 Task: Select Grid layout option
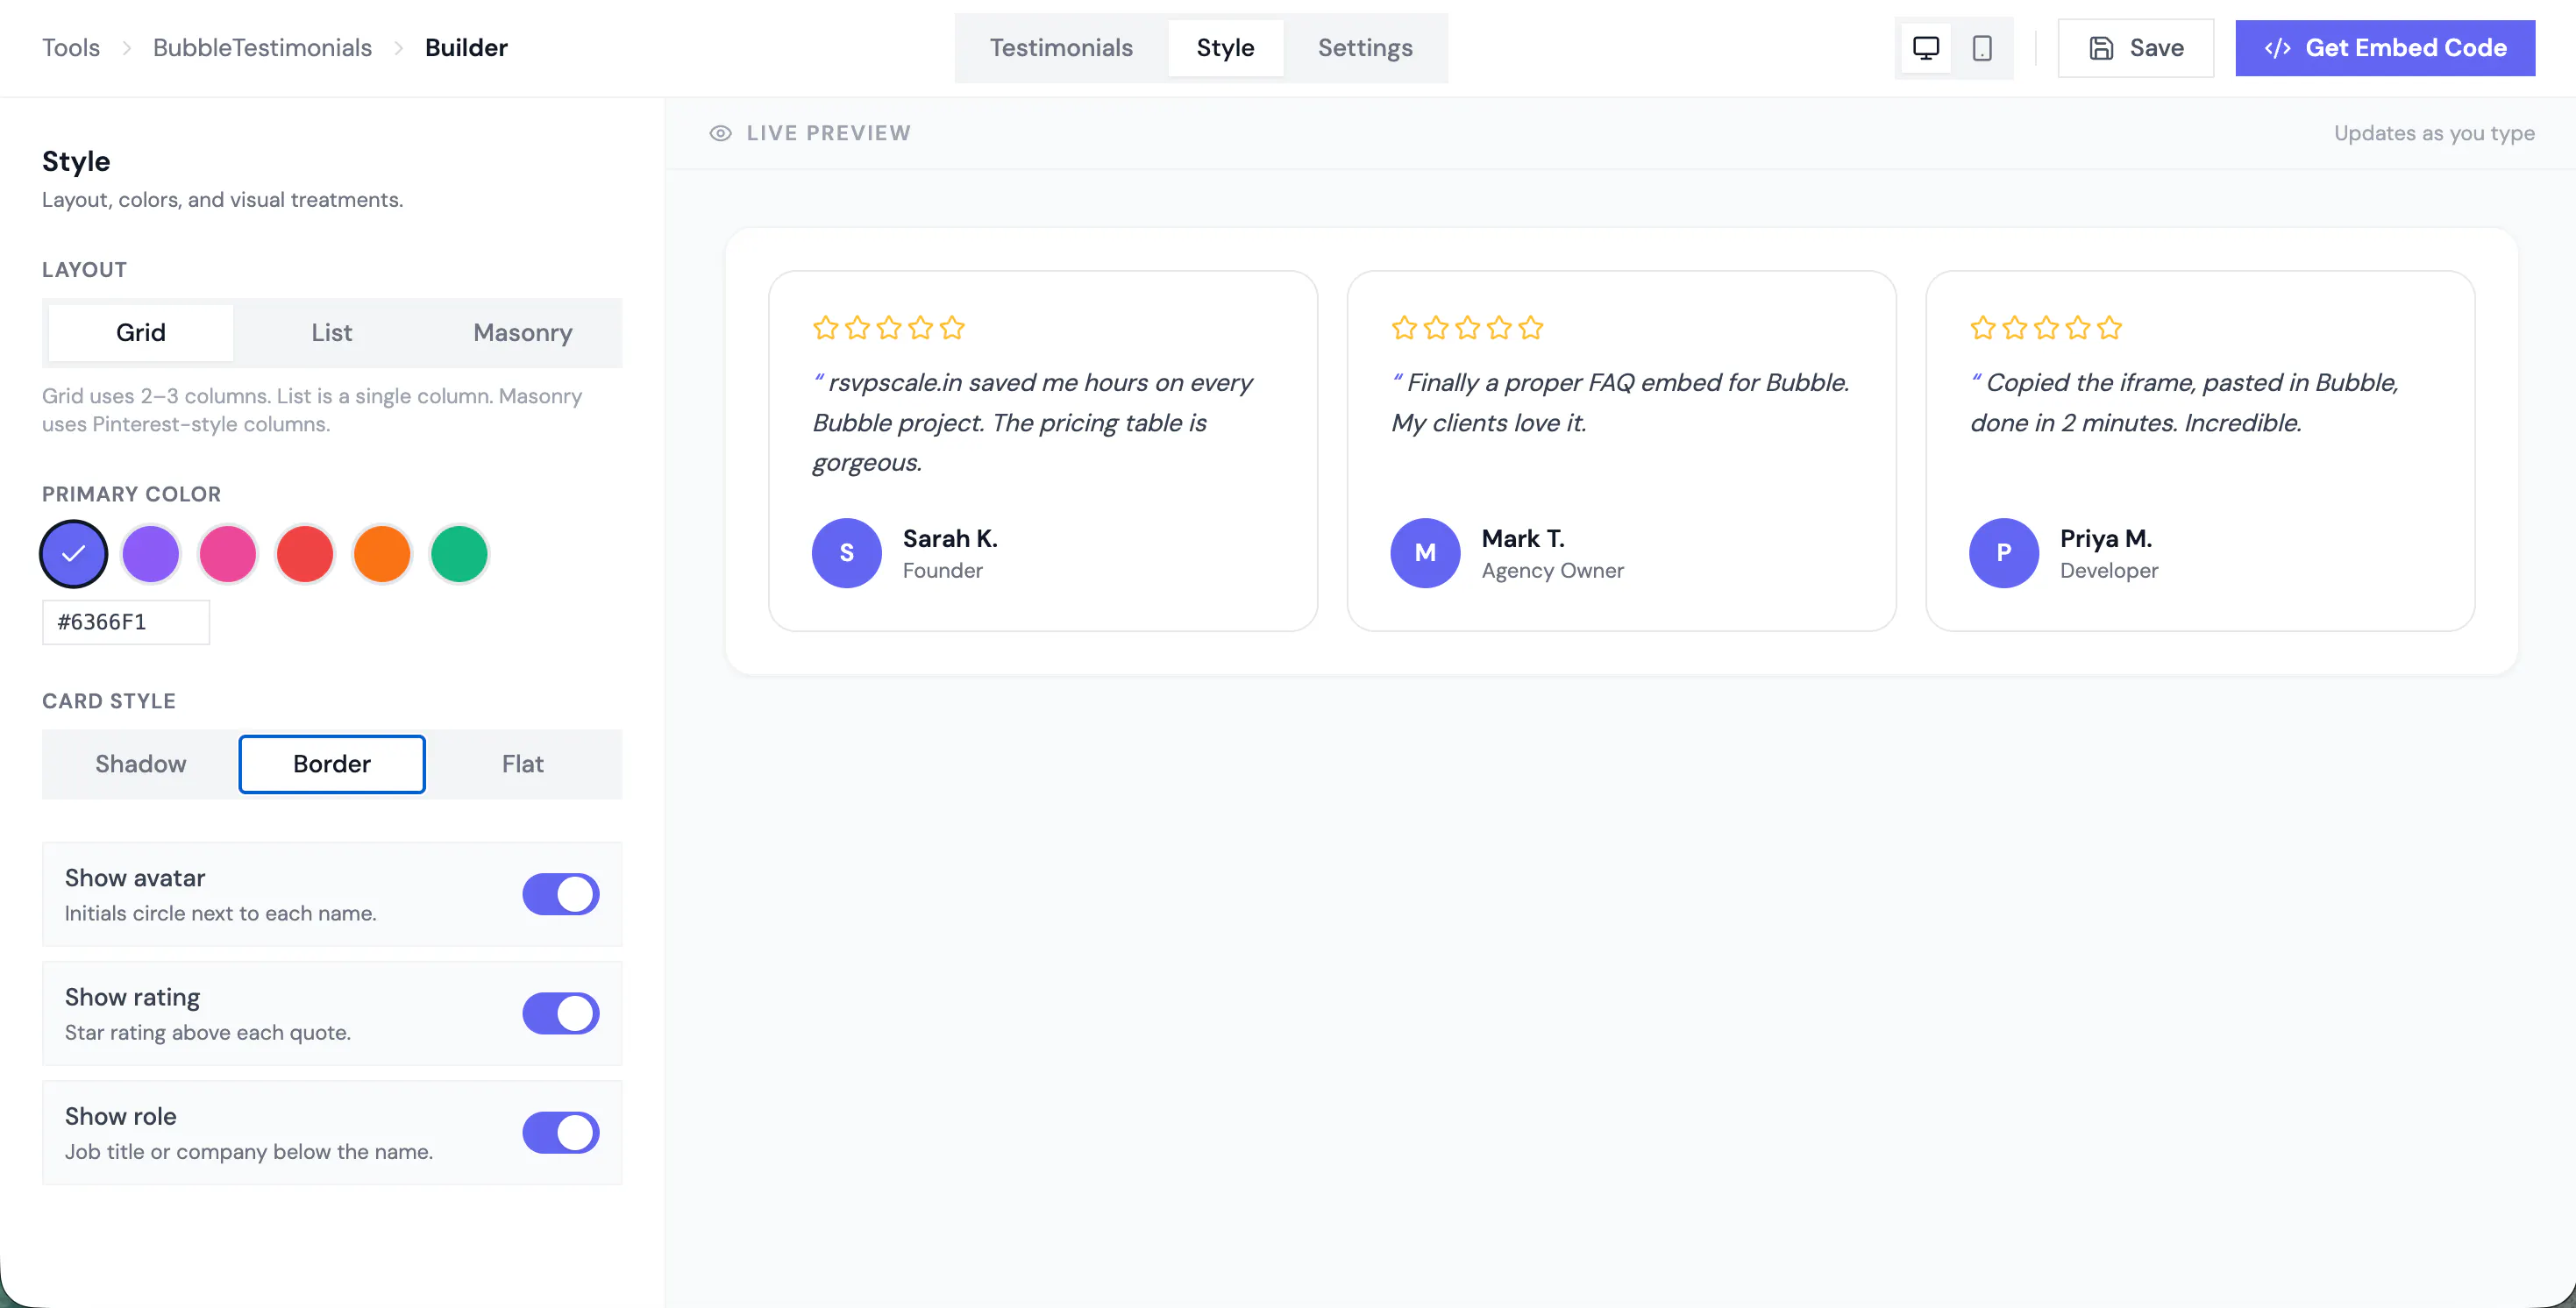click(x=141, y=332)
